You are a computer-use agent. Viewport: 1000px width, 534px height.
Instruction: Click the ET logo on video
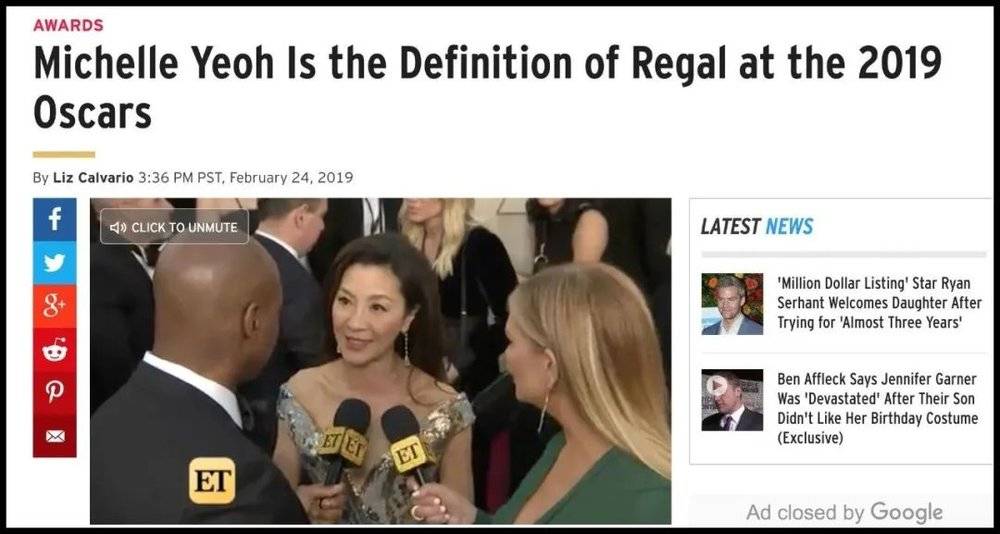pos(212,480)
